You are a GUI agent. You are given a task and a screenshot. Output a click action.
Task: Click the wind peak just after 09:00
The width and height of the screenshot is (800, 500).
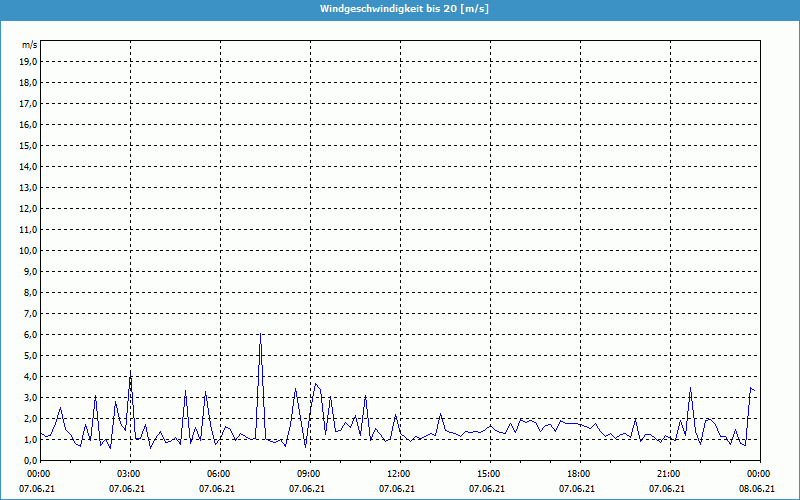coord(315,383)
